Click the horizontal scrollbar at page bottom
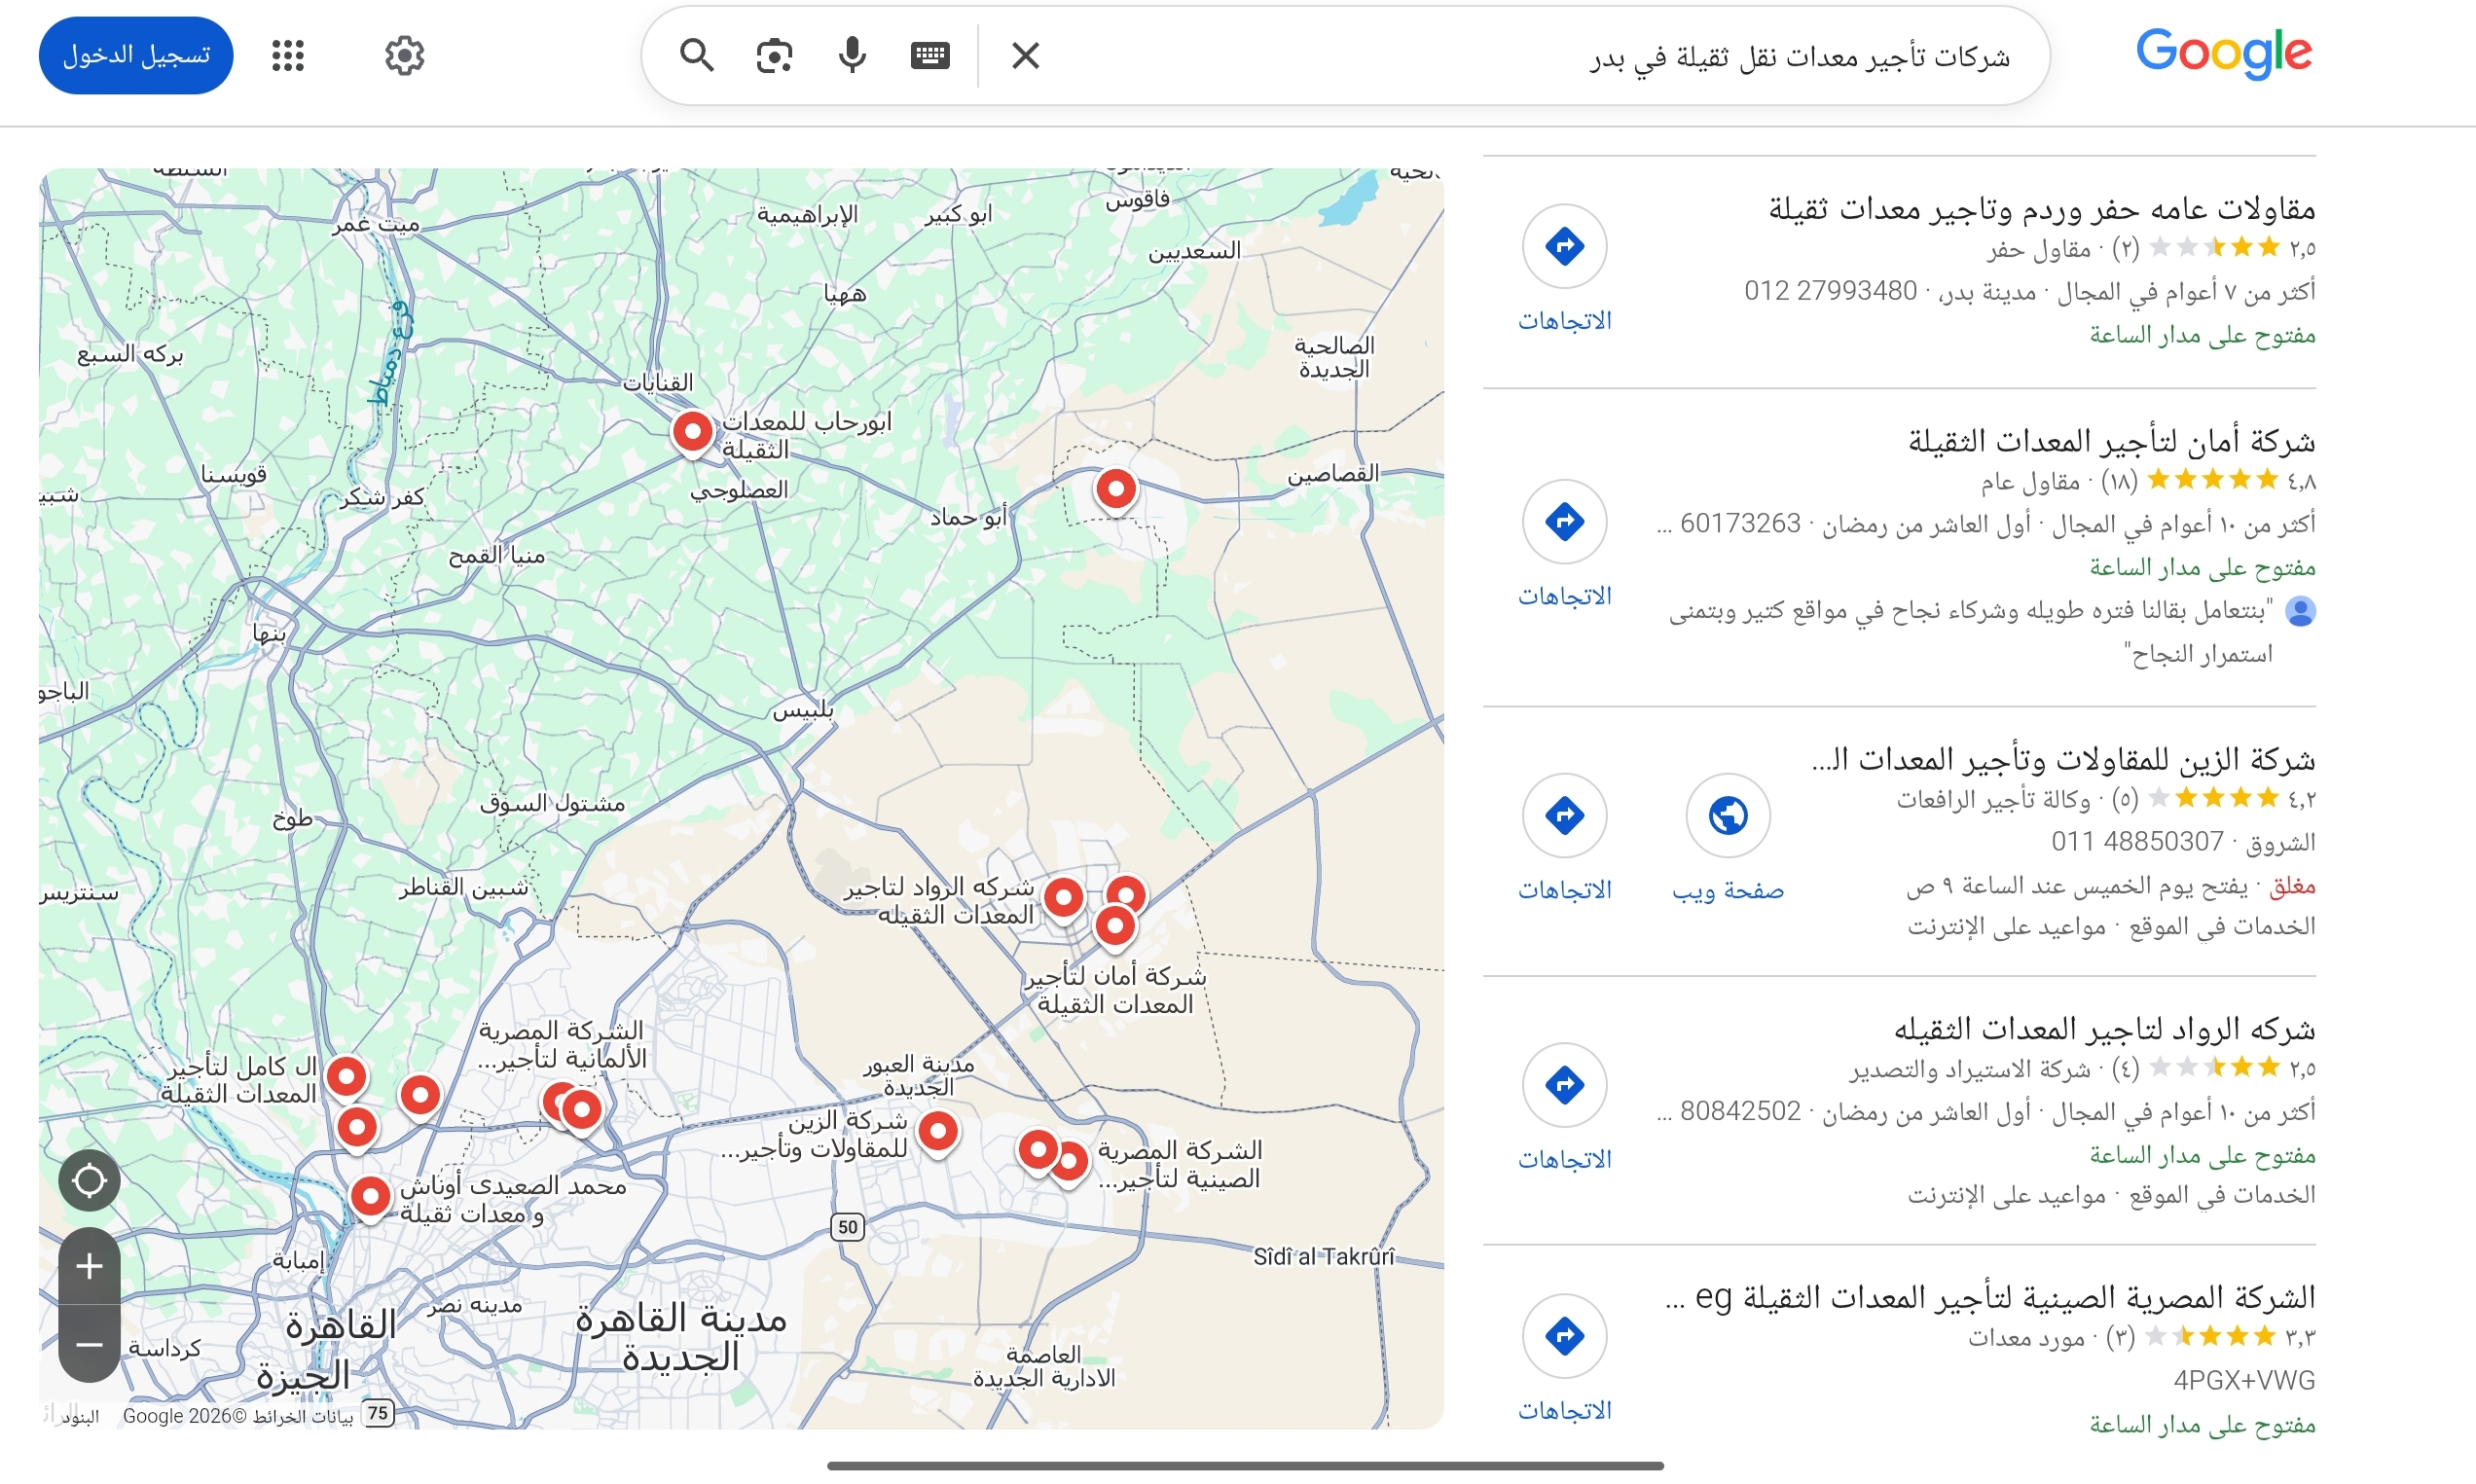Image resolution: width=2476 pixels, height=1484 pixels. [1245, 1466]
